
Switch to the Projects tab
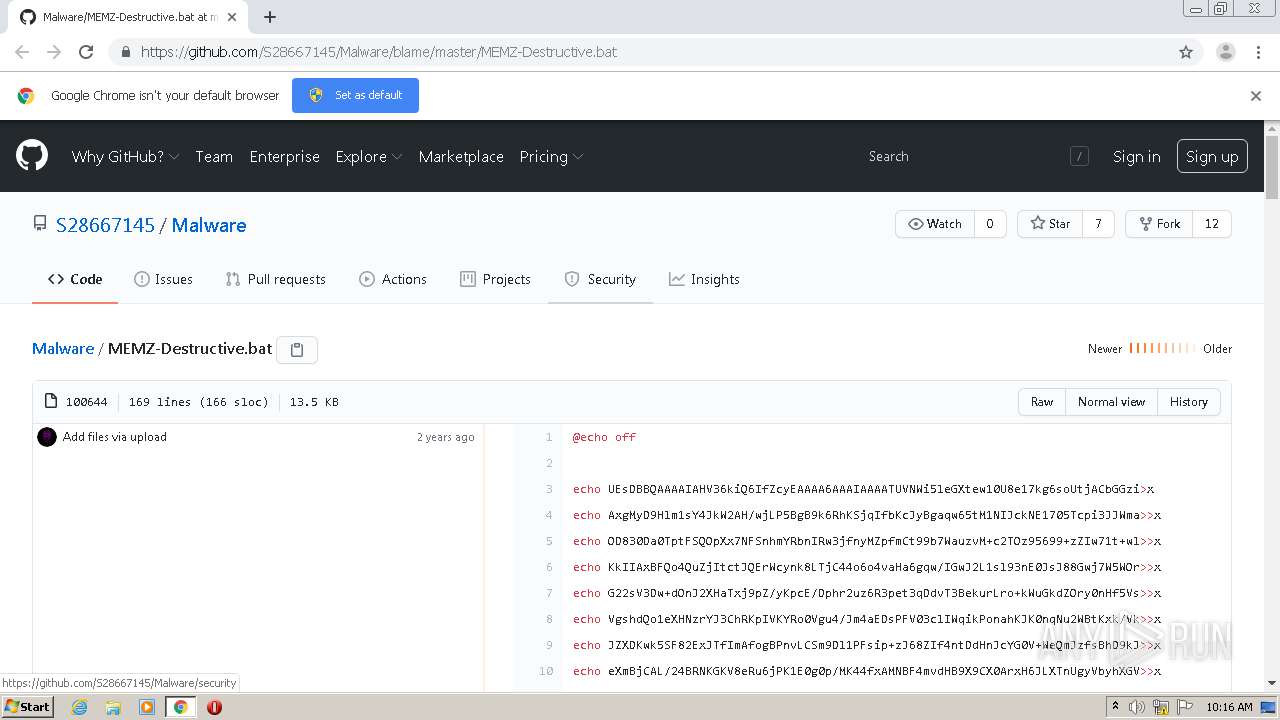(495, 279)
